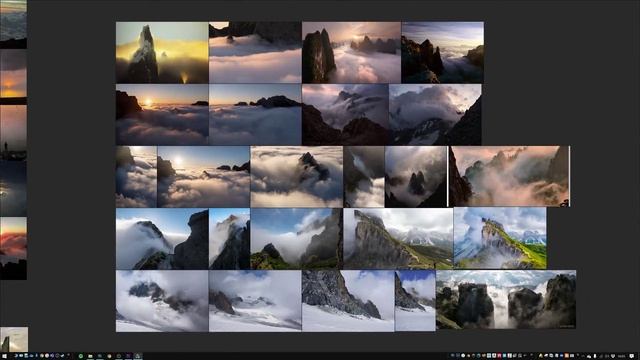The image size is (640, 360).
Task: Select blue sky cliff with green foreground image
Action: pyautogui.click(x=297, y=239)
